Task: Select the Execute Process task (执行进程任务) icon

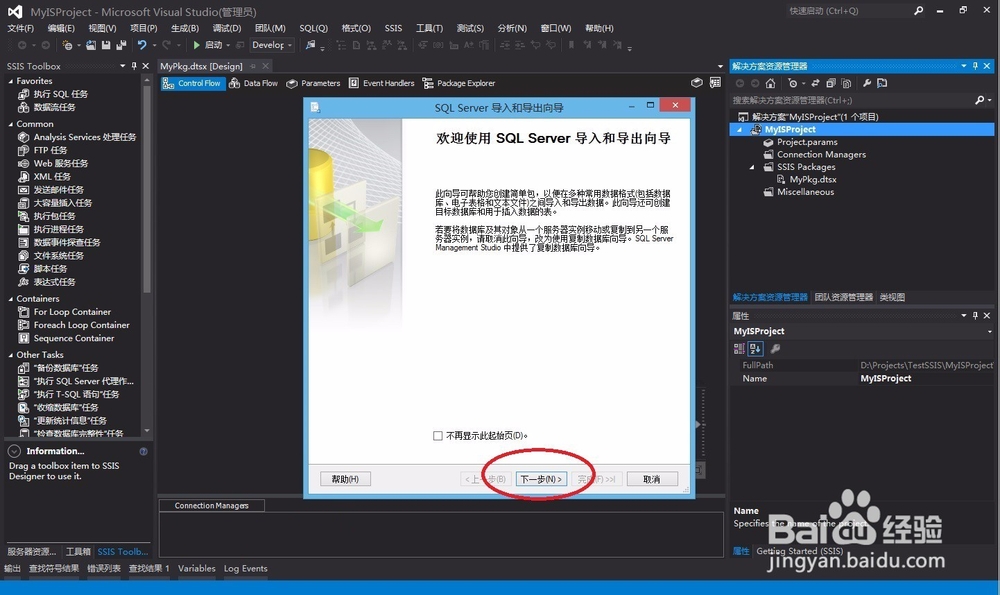Action: click(x=24, y=230)
